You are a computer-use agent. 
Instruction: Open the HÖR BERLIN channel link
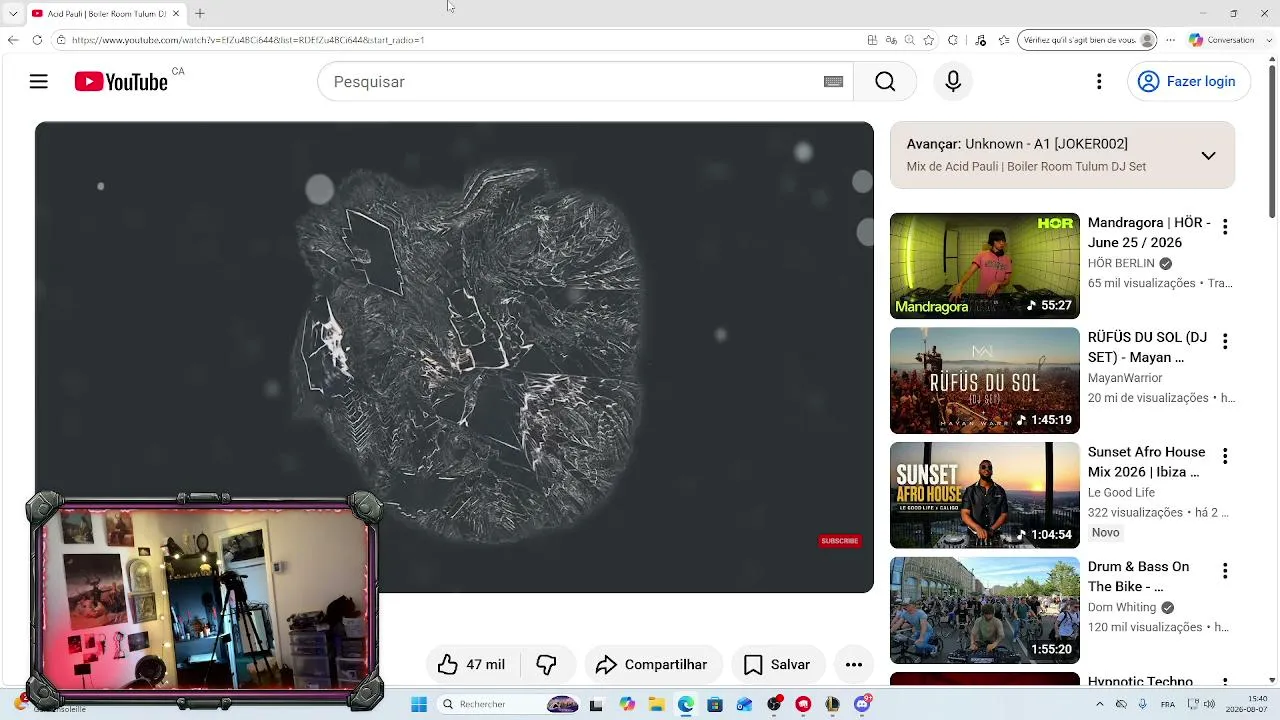pos(1121,264)
